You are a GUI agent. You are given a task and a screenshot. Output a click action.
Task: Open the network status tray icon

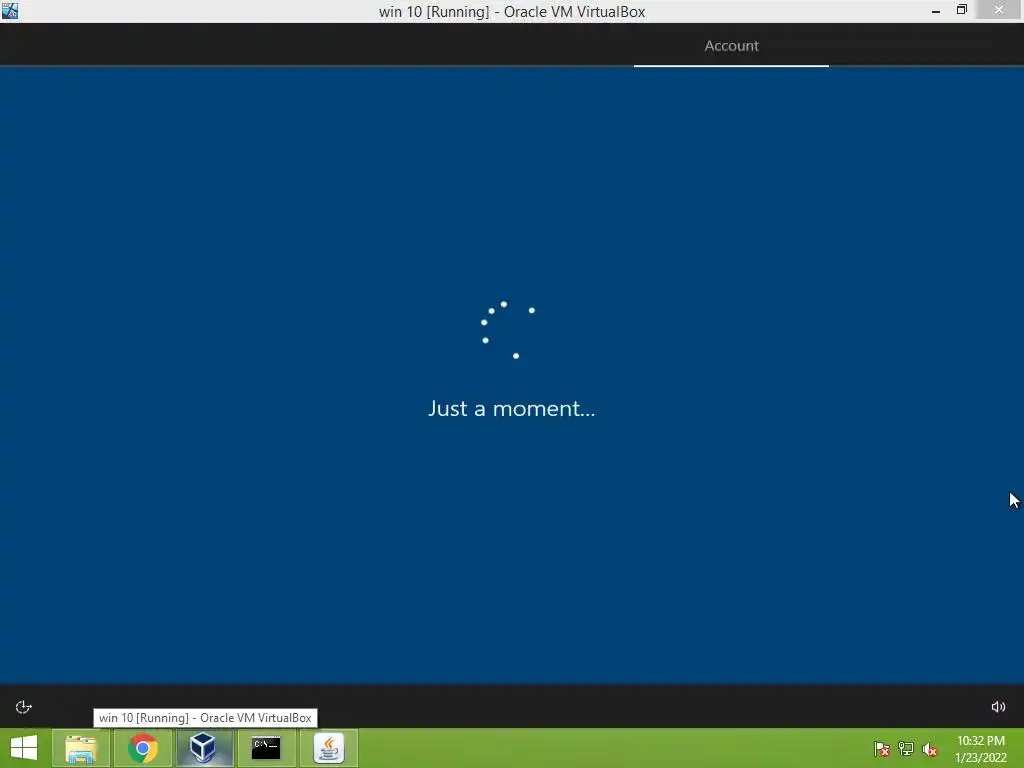pos(906,749)
